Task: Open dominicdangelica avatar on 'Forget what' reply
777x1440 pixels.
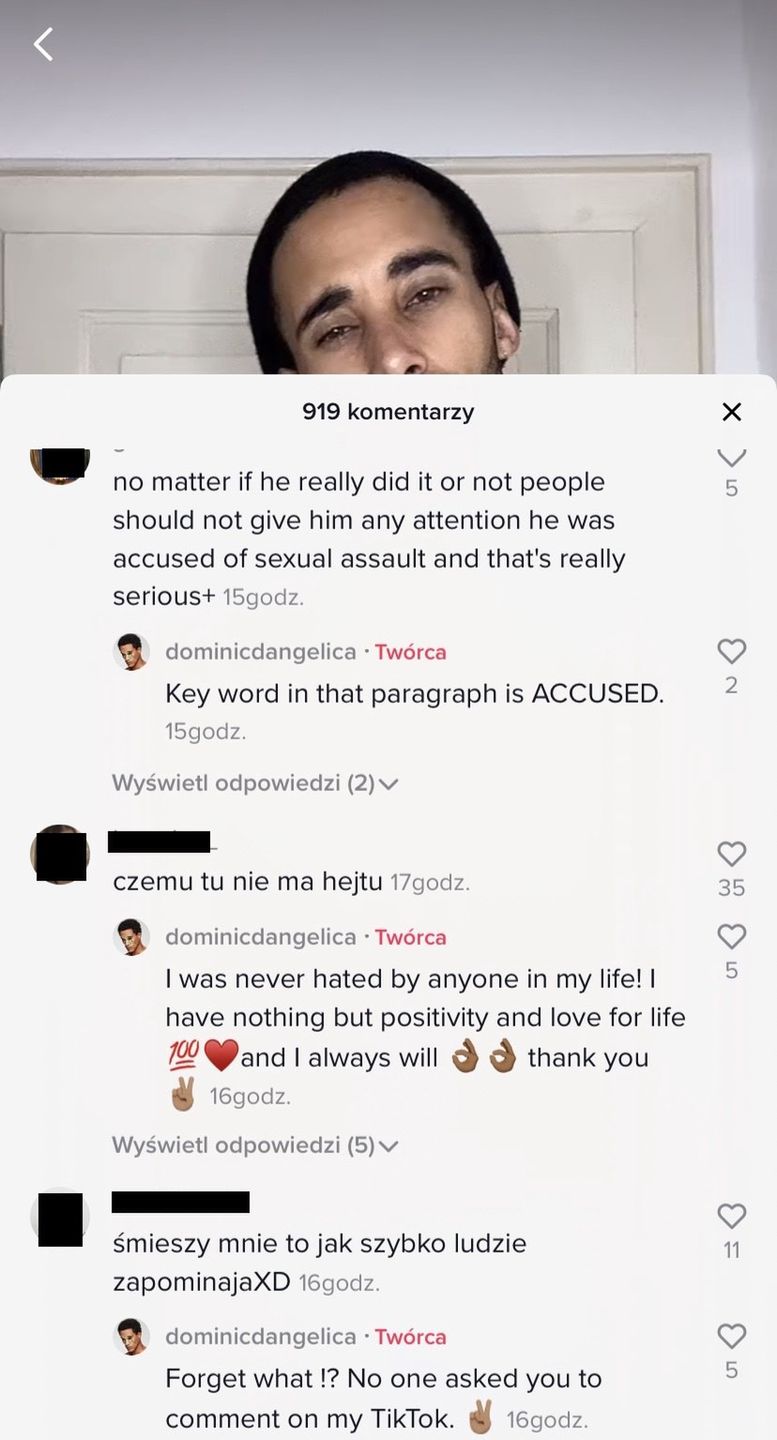Action: (131, 1337)
